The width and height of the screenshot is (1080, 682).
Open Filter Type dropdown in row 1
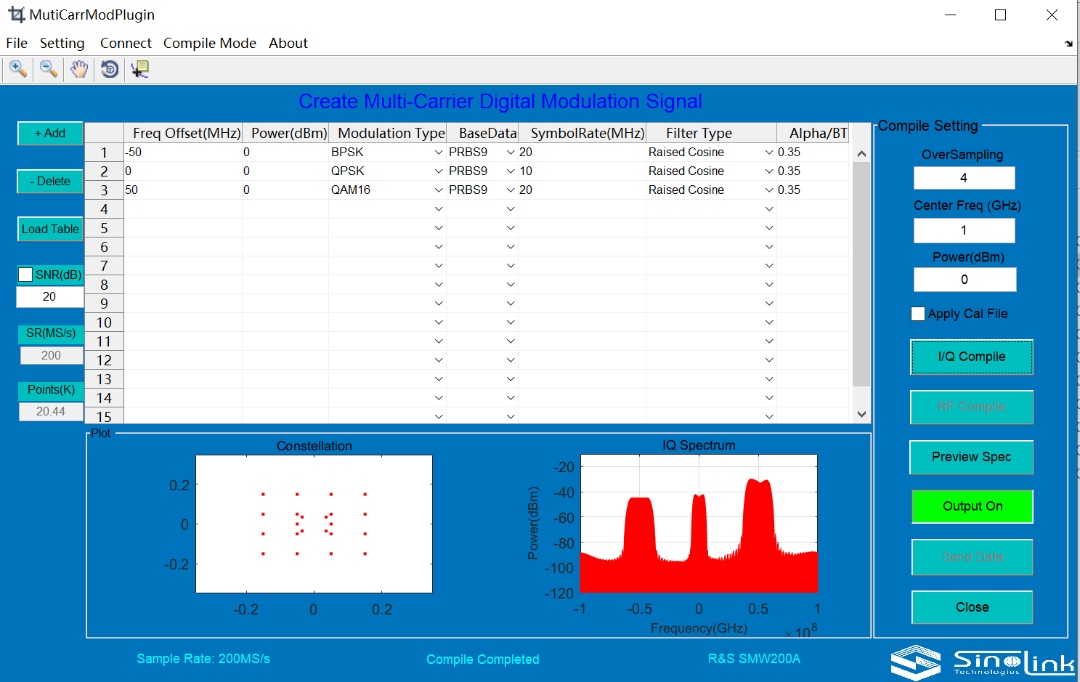769,152
